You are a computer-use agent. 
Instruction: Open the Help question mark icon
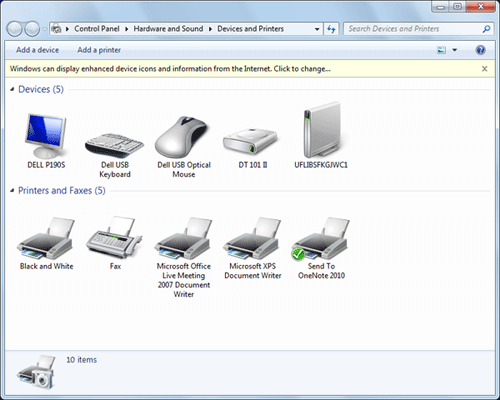coord(480,50)
